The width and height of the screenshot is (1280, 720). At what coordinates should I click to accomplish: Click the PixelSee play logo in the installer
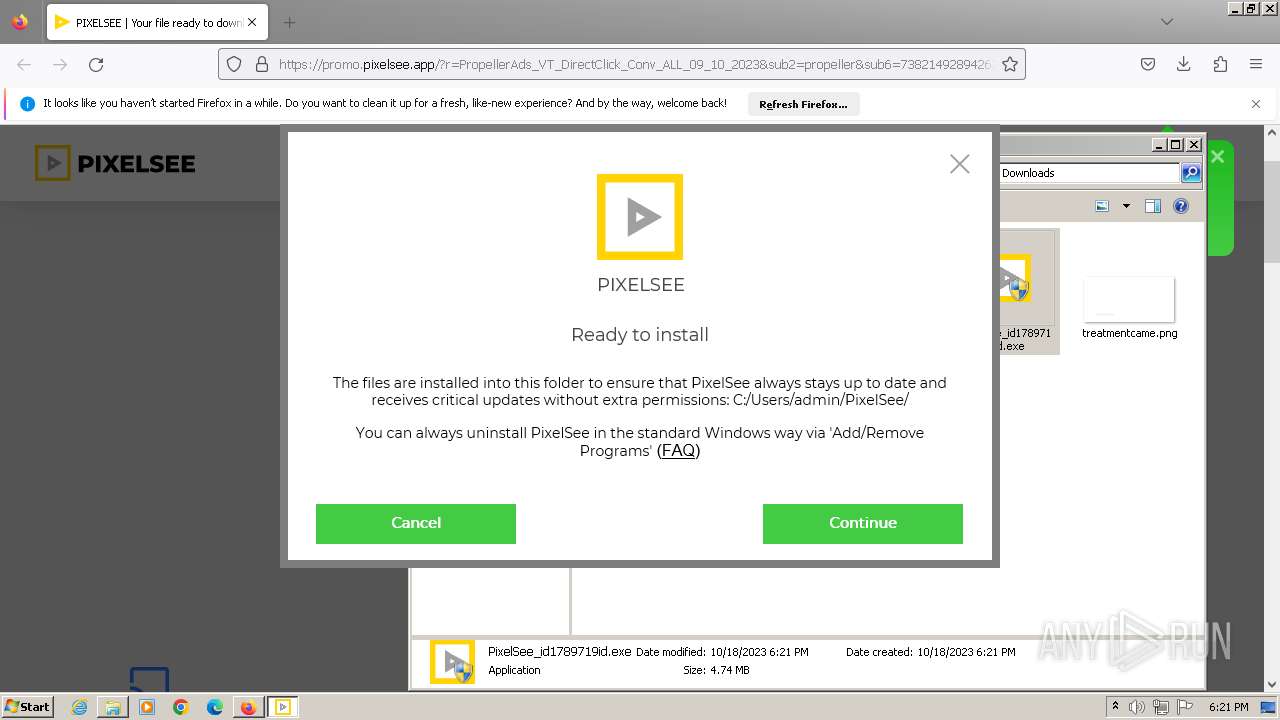[x=640, y=217]
